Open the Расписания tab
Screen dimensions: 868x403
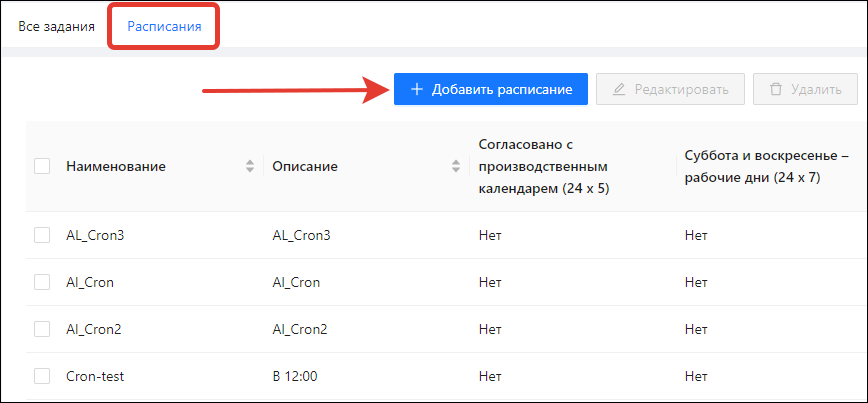pos(164,27)
